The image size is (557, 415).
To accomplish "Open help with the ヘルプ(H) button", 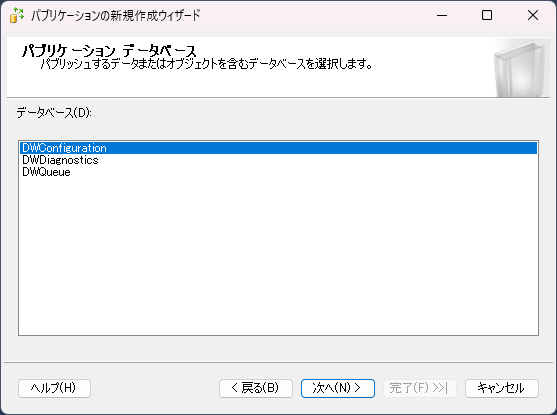I will tap(54, 388).
